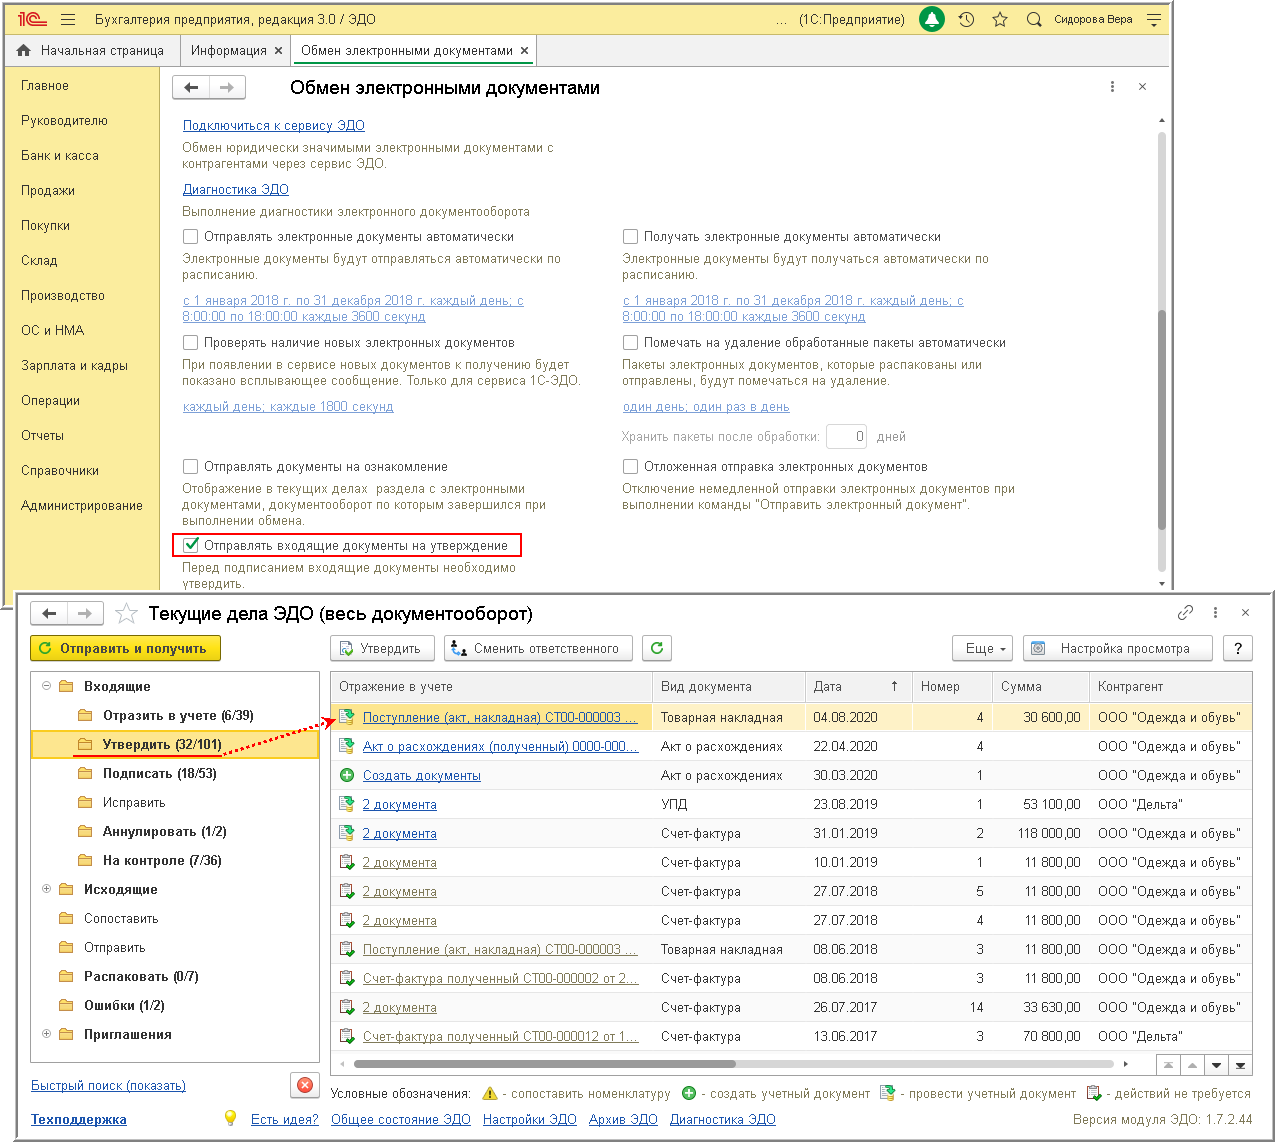Switch to the Информация tab
Image resolution: width=1278 pixels, height=1144 pixels.
tap(228, 50)
